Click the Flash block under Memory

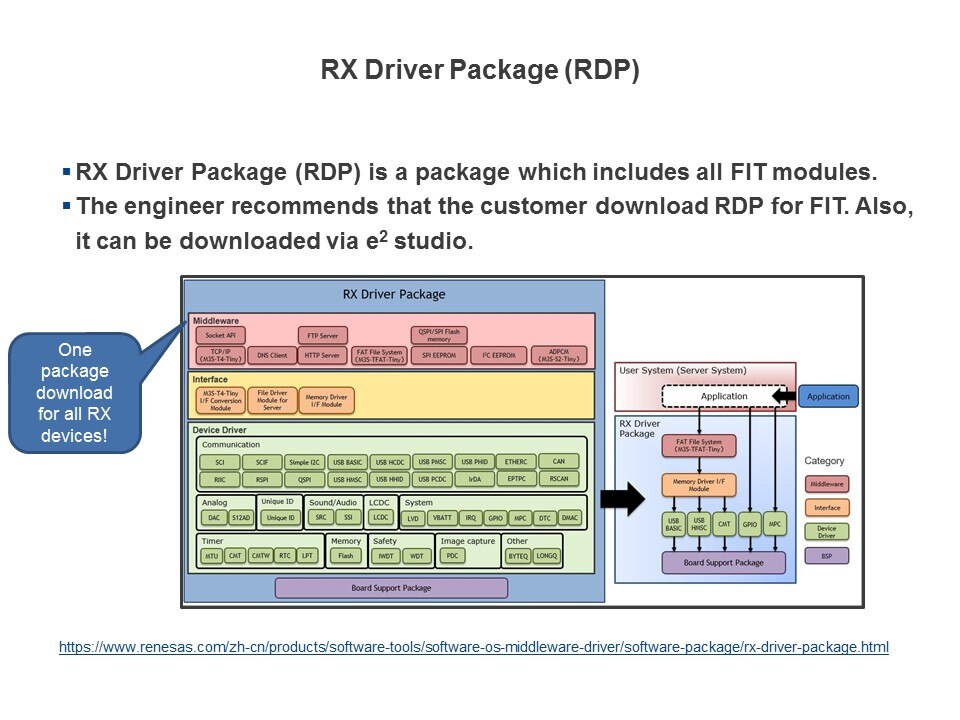click(x=345, y=555)
